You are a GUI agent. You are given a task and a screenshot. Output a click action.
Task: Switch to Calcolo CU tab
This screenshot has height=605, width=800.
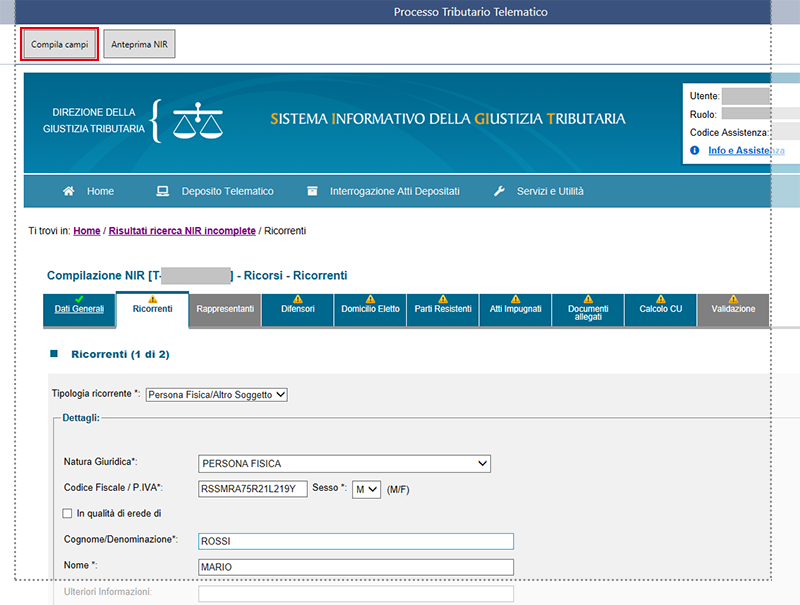pyautogui.click(x=661, y=310)
